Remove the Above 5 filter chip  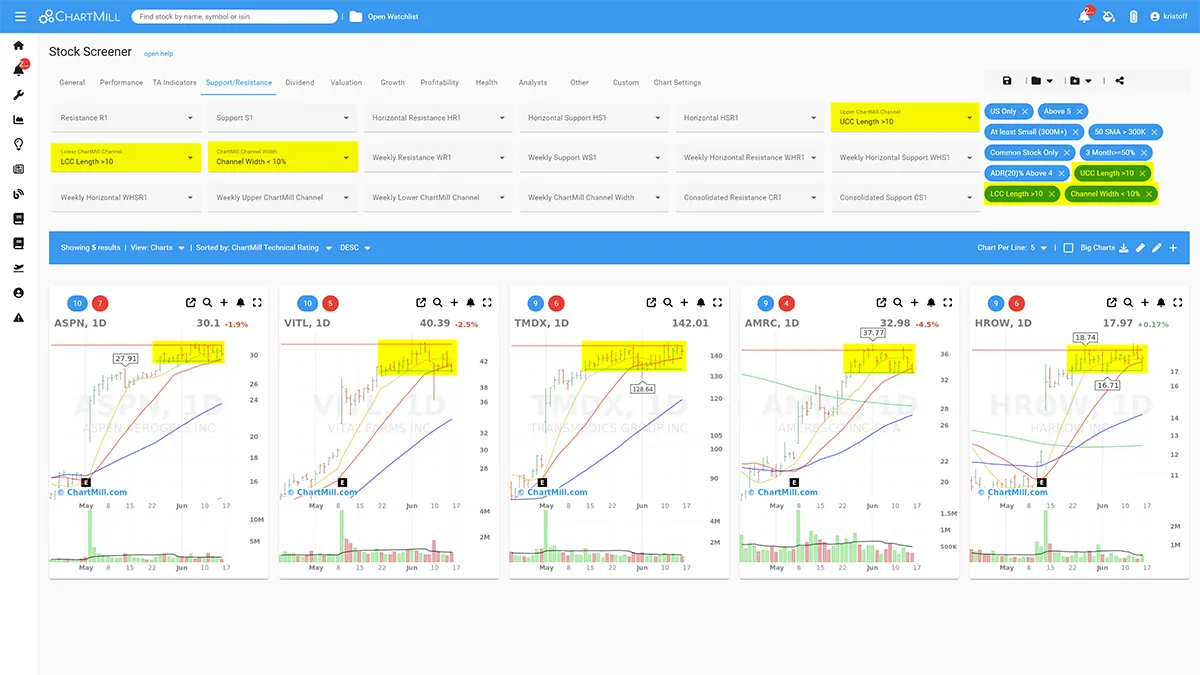point(1080,111)
